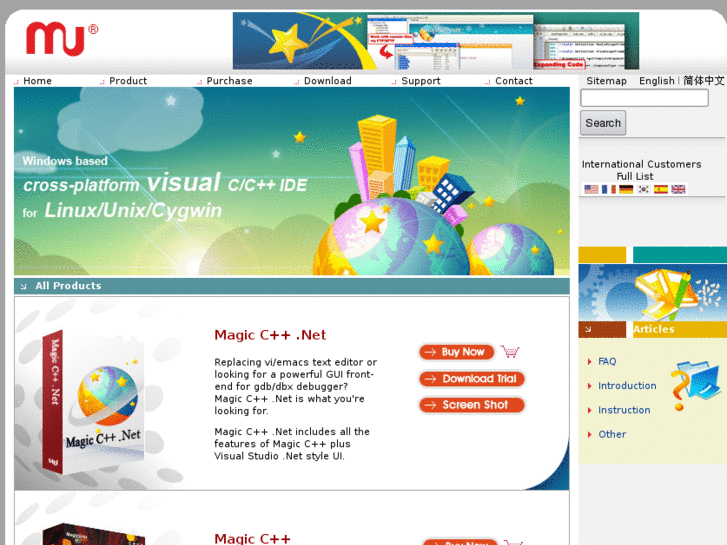Open the Support menu item

pos(421,81)
